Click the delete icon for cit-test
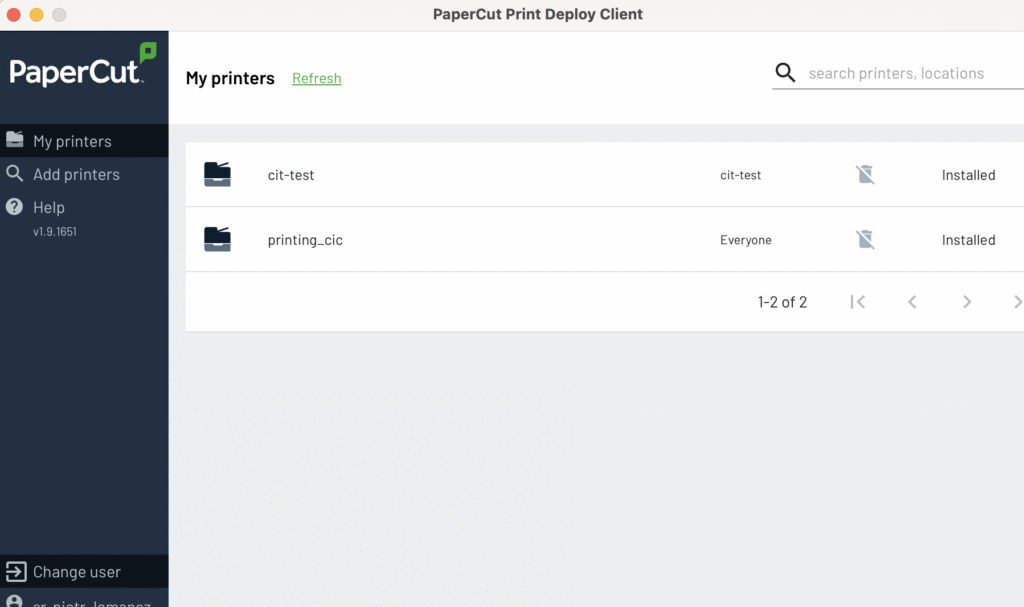 click(865, 175)
